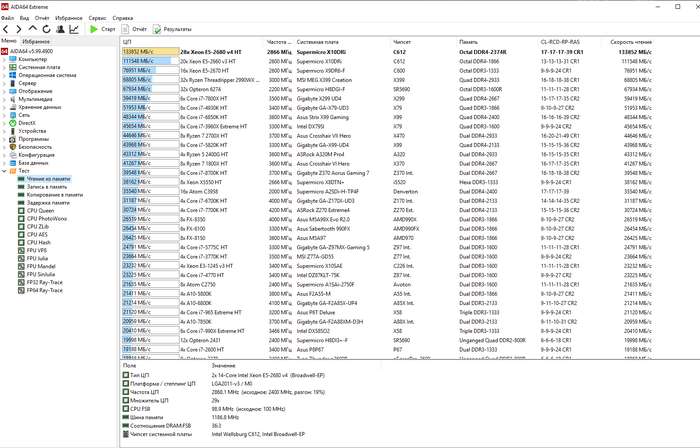
Task: Select the 16x Atom C3958 row
Action: (387, 191)
